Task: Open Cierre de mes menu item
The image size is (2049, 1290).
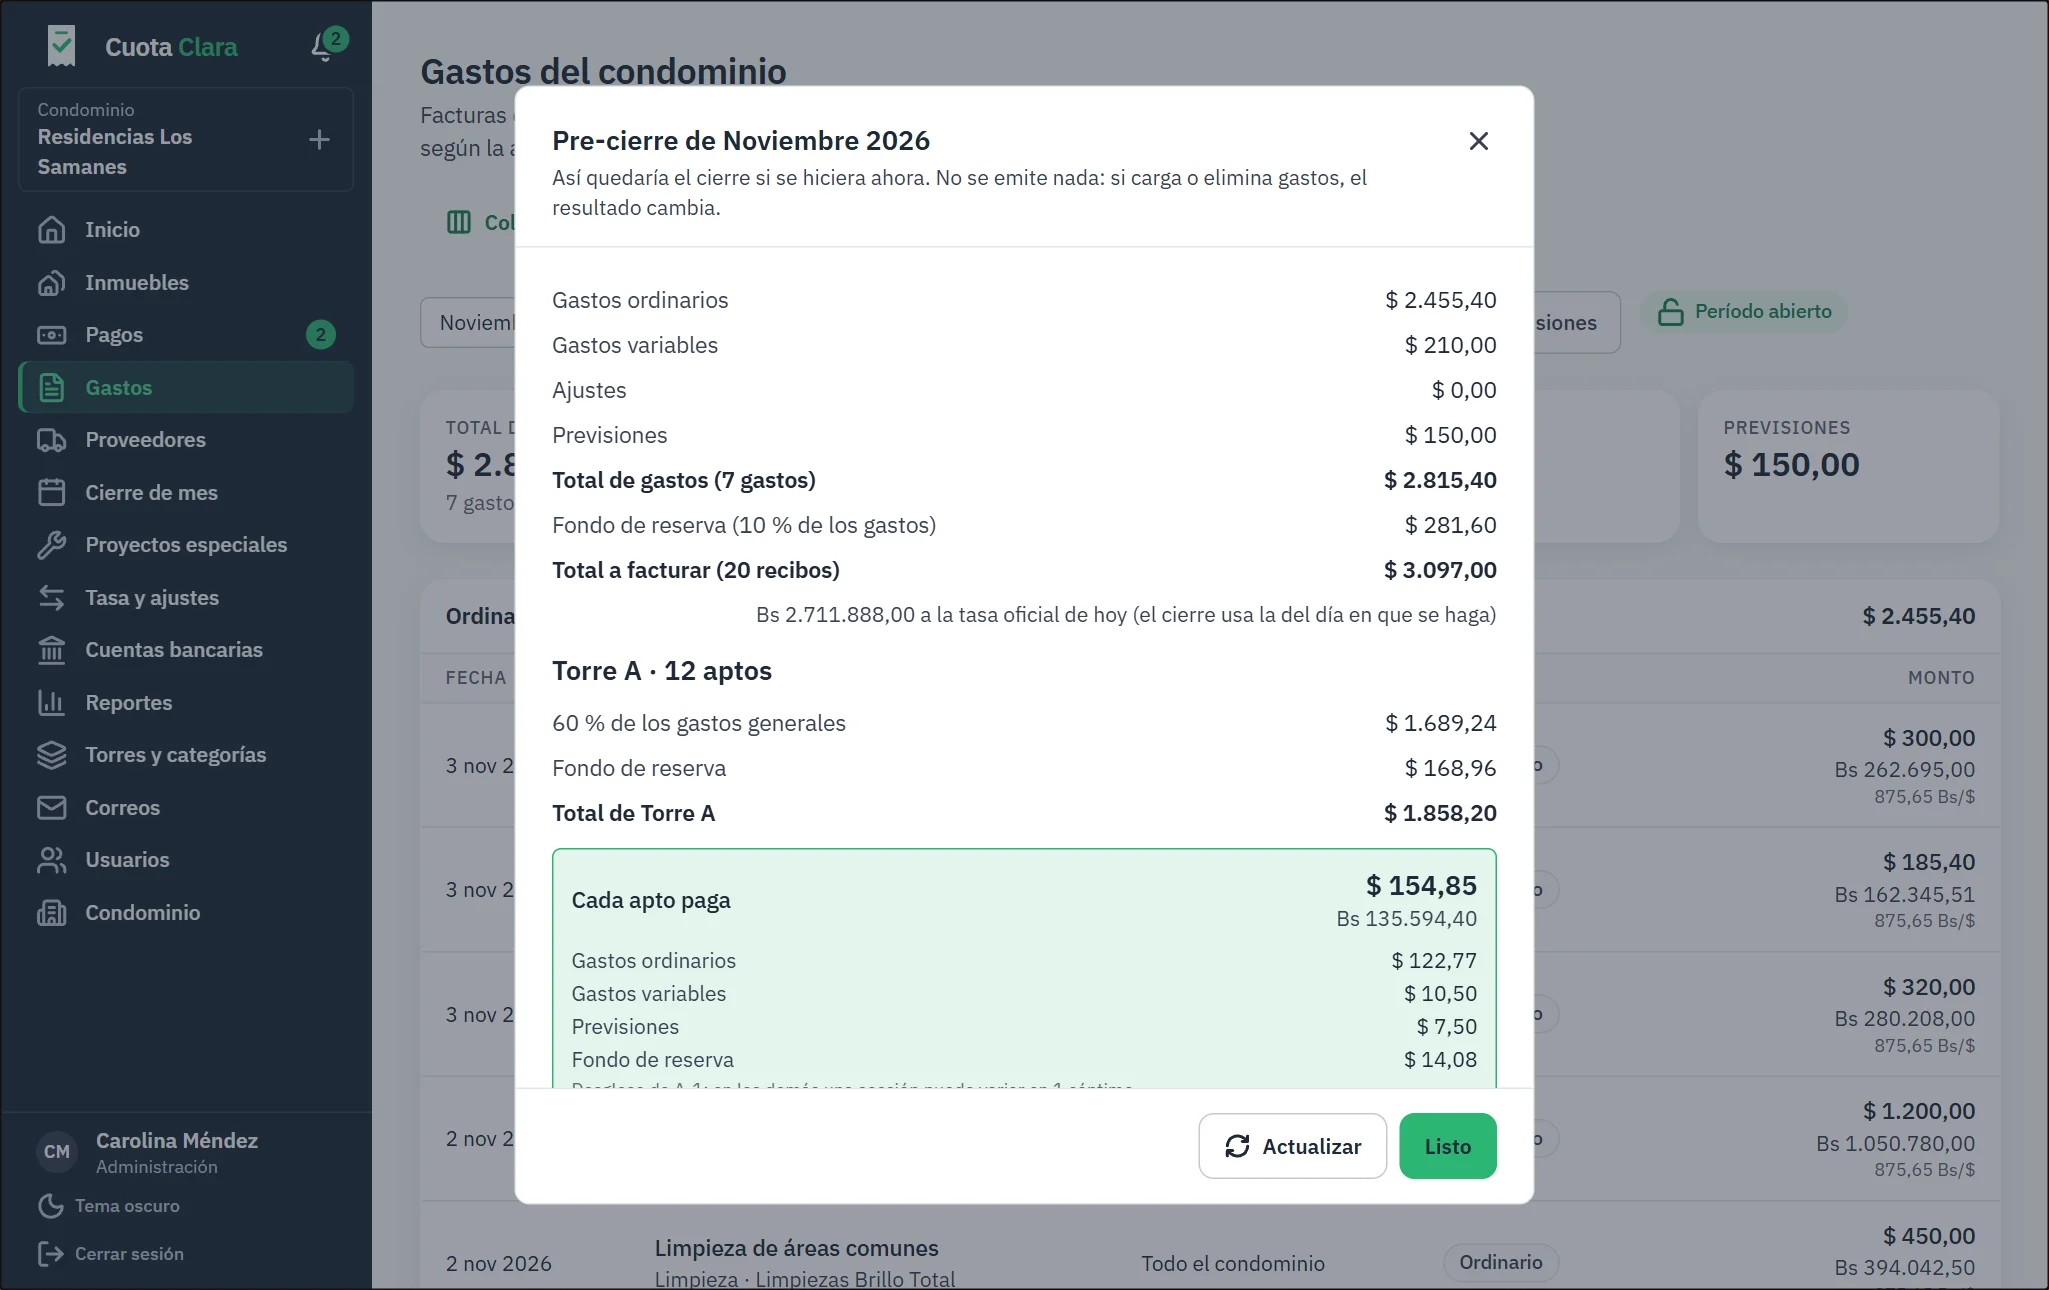Action: (x=186, y=493)
